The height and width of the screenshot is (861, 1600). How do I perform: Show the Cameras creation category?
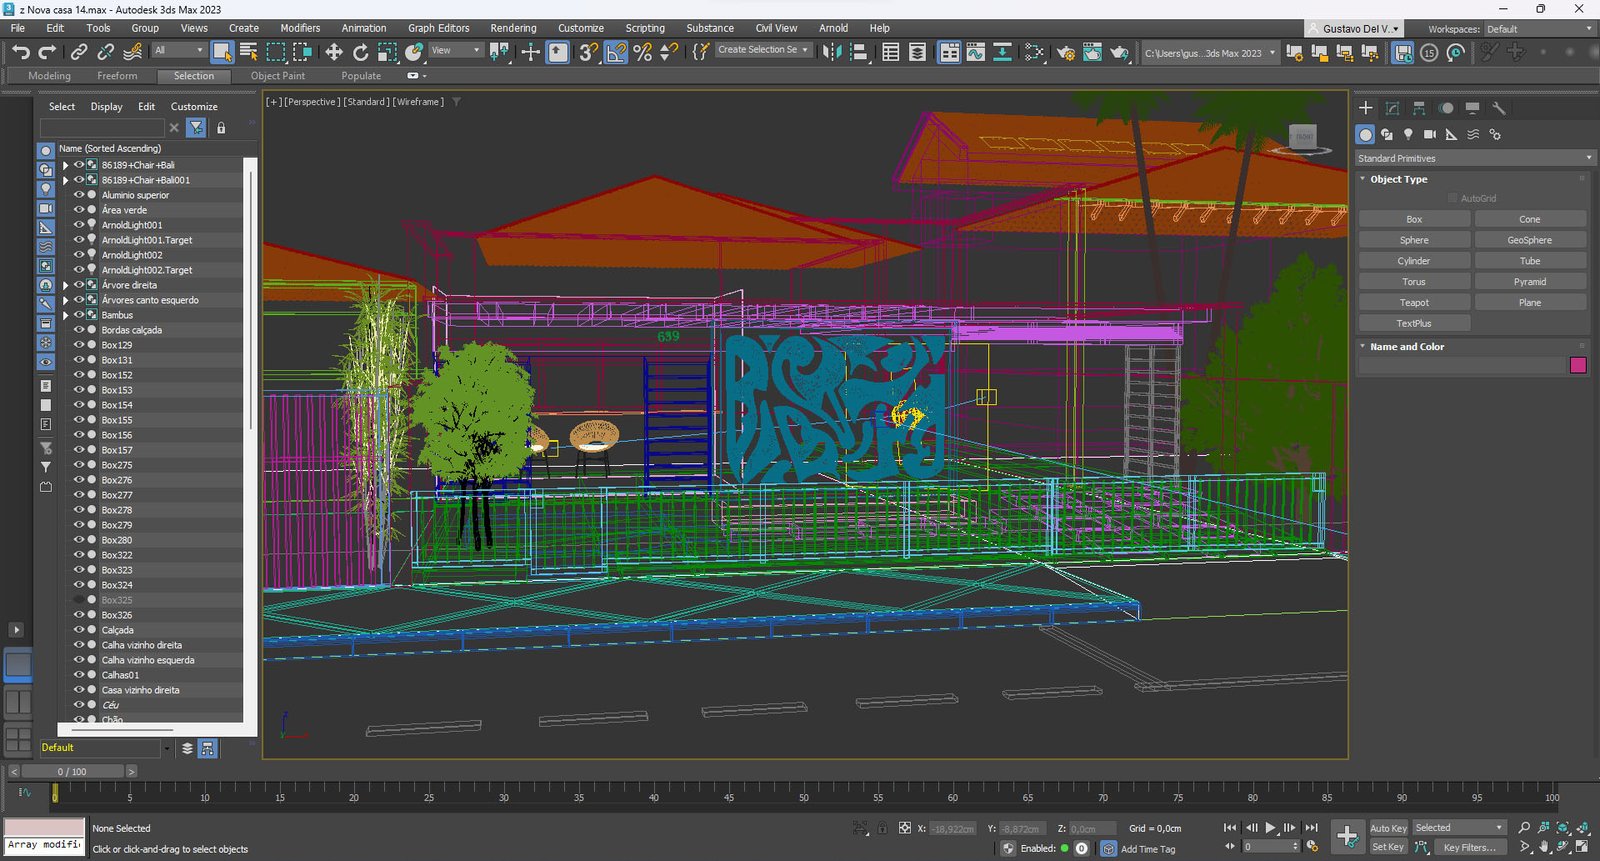[x=1430, y=134]
